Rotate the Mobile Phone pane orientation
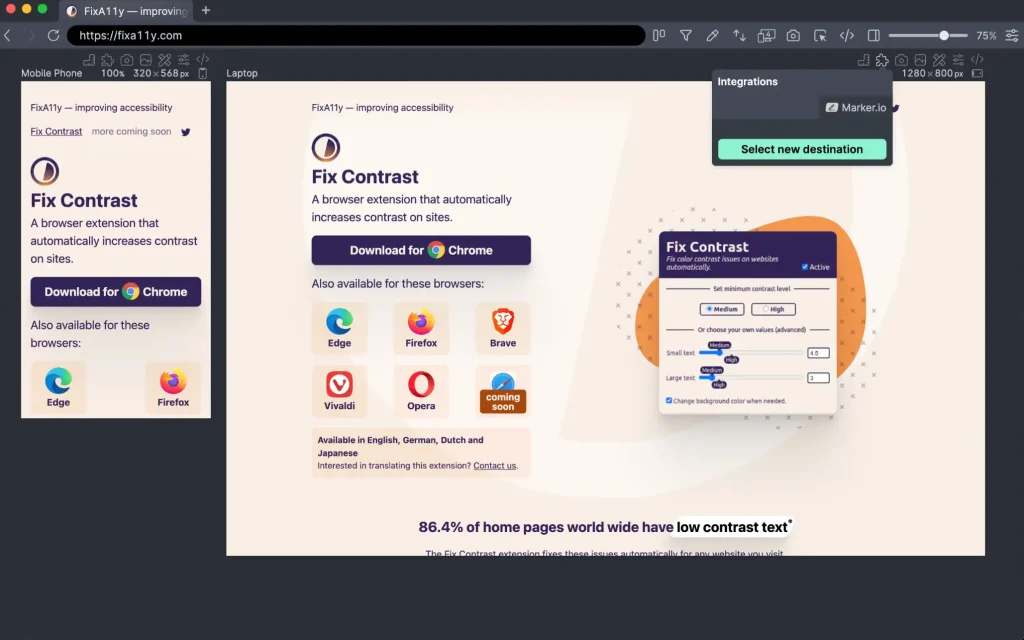1024x640 pixels. point(202,73)
